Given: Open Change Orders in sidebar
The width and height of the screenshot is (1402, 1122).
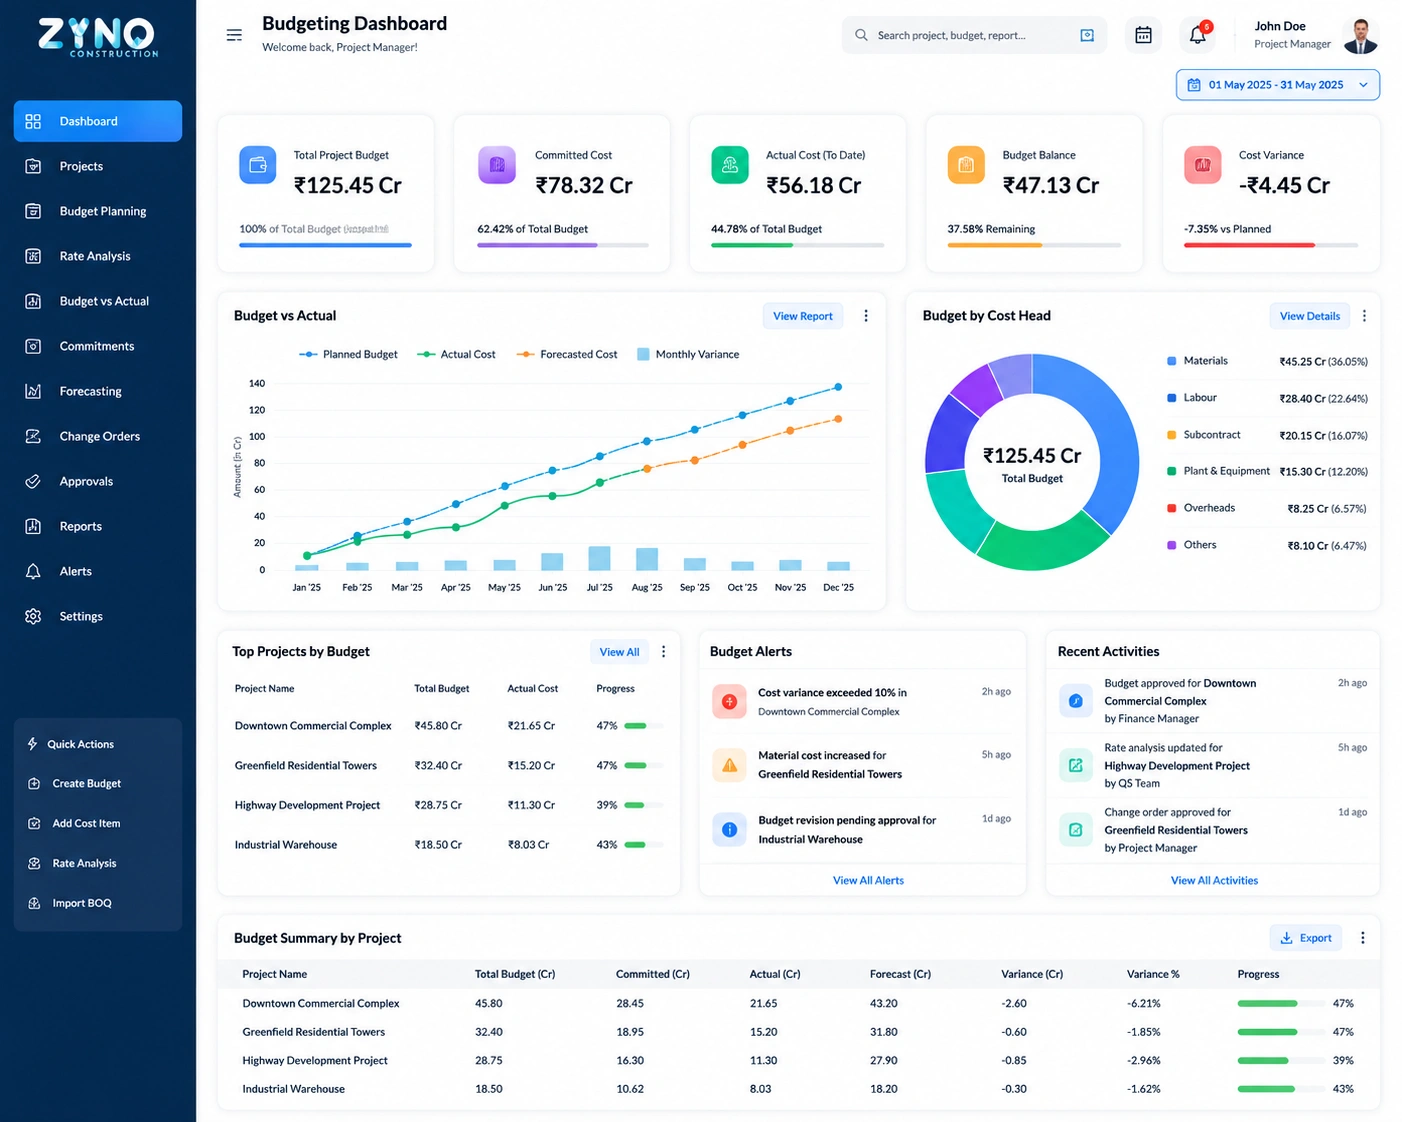Looking at the screenshot, I should click(98, 436).
